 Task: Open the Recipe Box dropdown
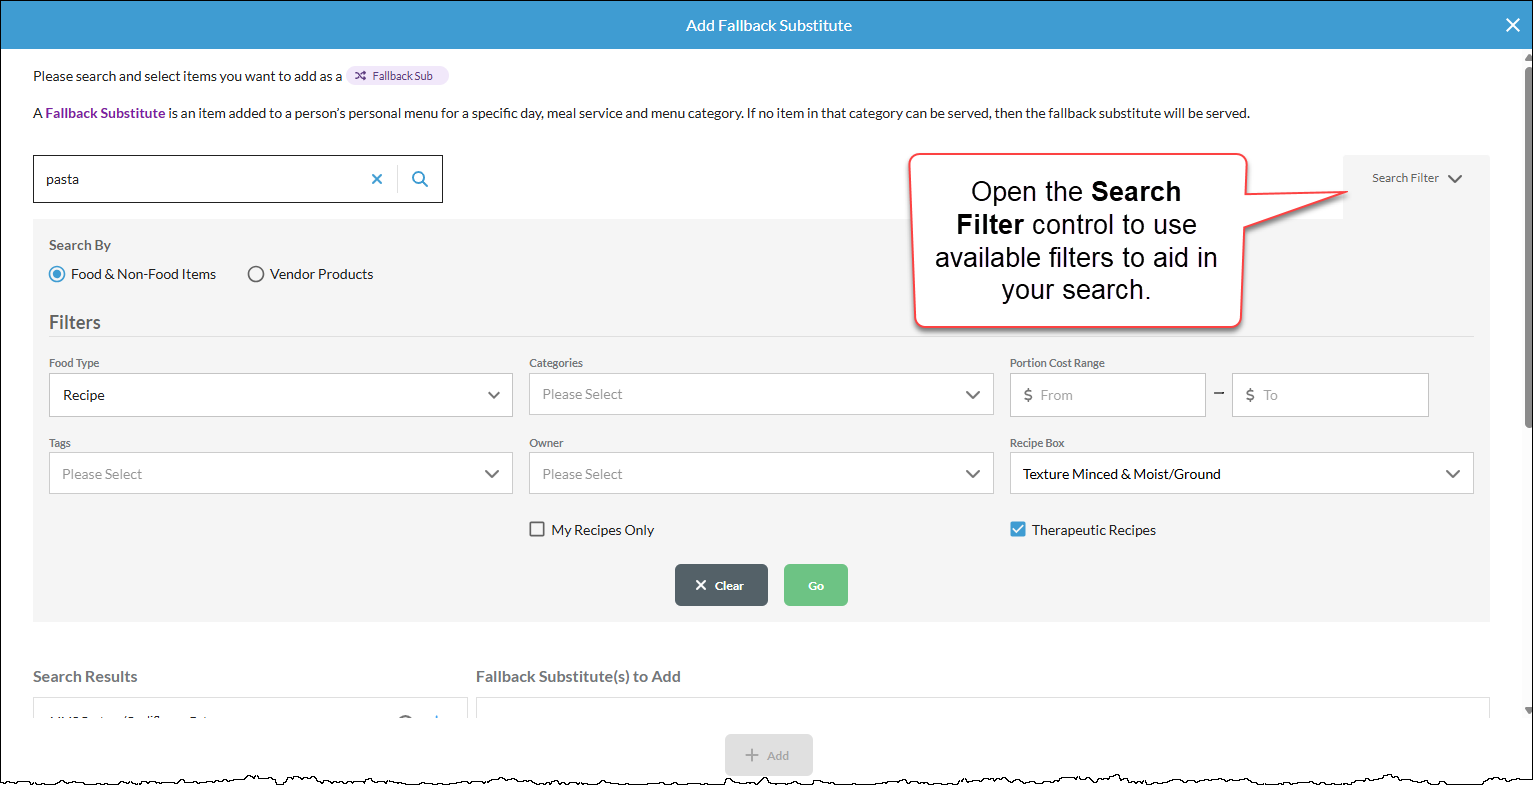coord(1242,473)
